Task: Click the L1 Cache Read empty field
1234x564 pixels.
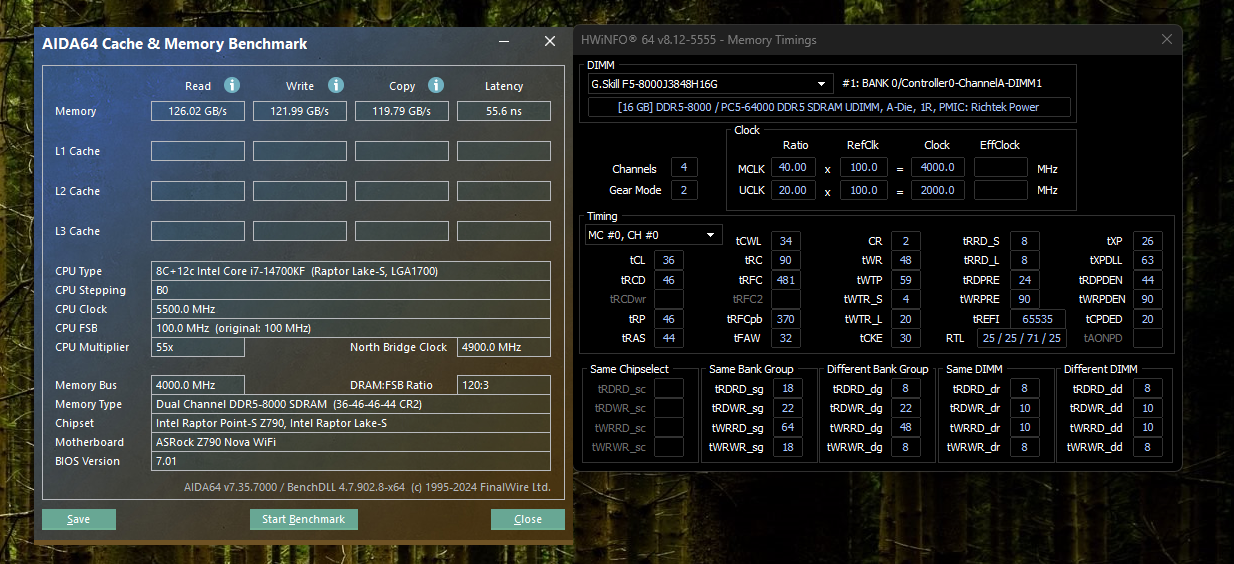Action: point(198,151)
